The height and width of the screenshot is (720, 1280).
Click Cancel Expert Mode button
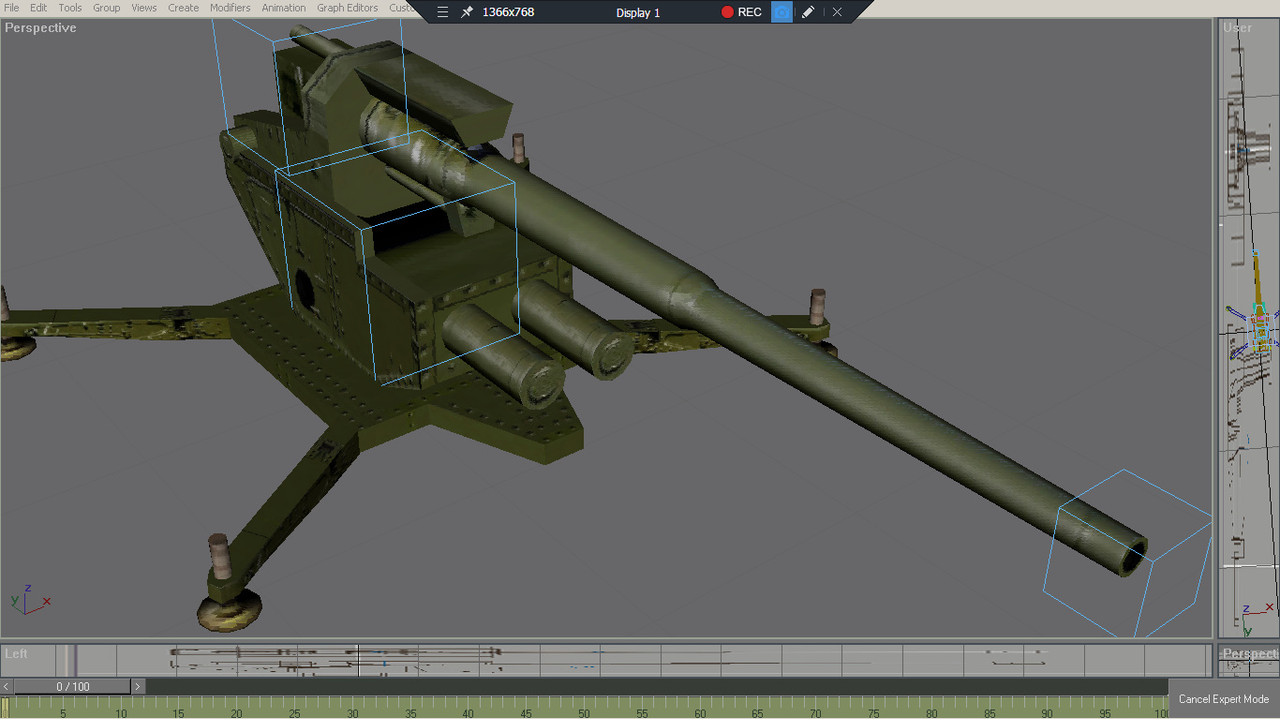pyautogui.click(x=1223, y=699)
